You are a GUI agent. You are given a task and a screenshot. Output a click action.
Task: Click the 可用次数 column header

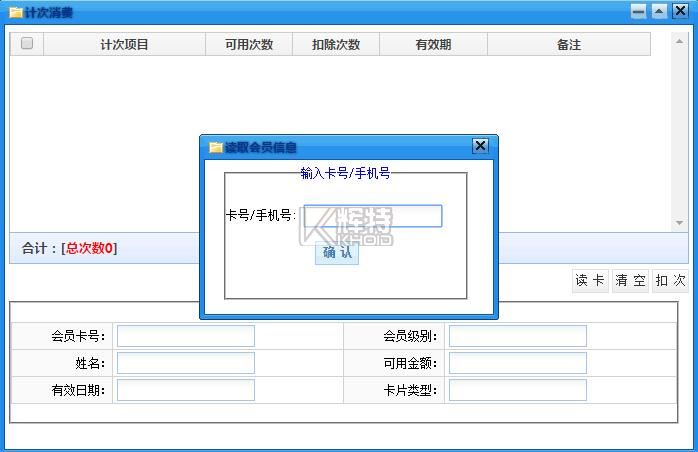click(249, 45)
